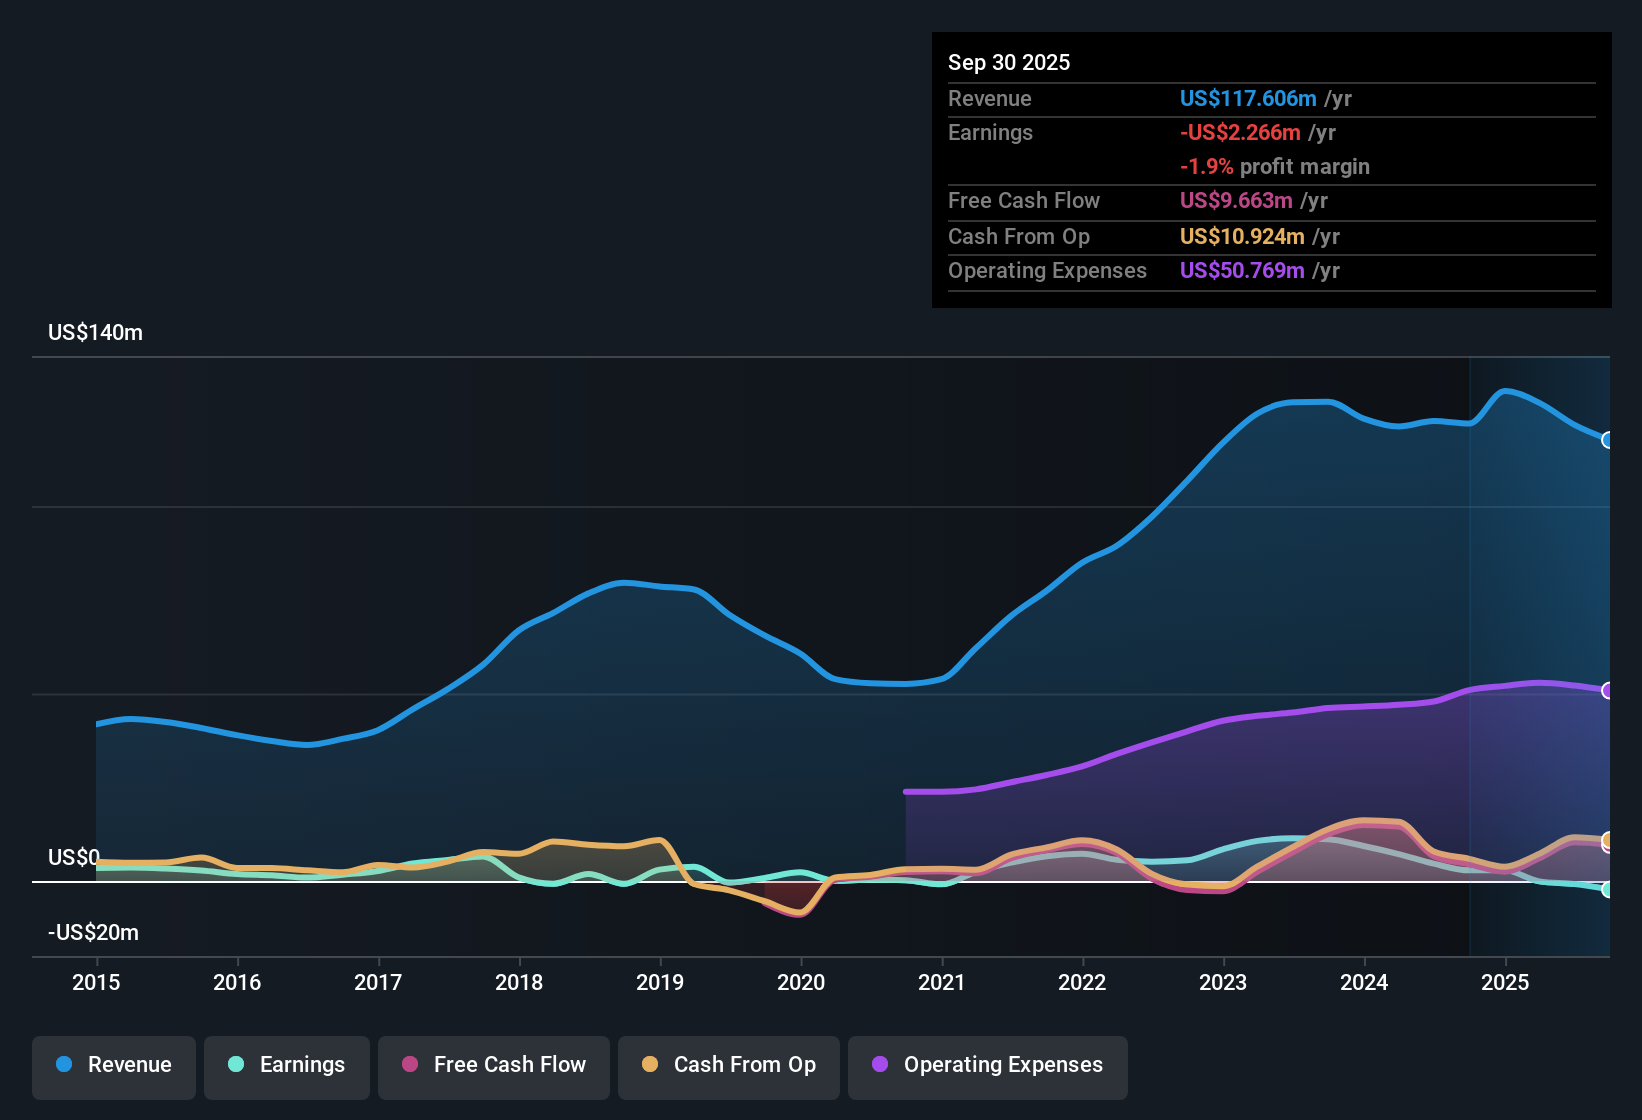Image resolution: width=1642 pixels, height=1120 pixels.
Task: Toggle visibility of the Free Cash Flow series
Action: pyautogui.click(x=493, y=1065)
